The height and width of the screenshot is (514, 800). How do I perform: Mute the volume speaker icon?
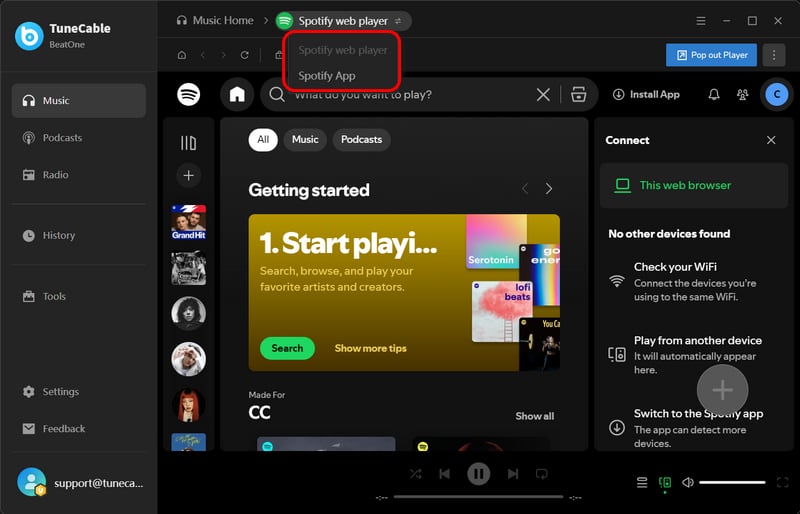coord(688,482)
